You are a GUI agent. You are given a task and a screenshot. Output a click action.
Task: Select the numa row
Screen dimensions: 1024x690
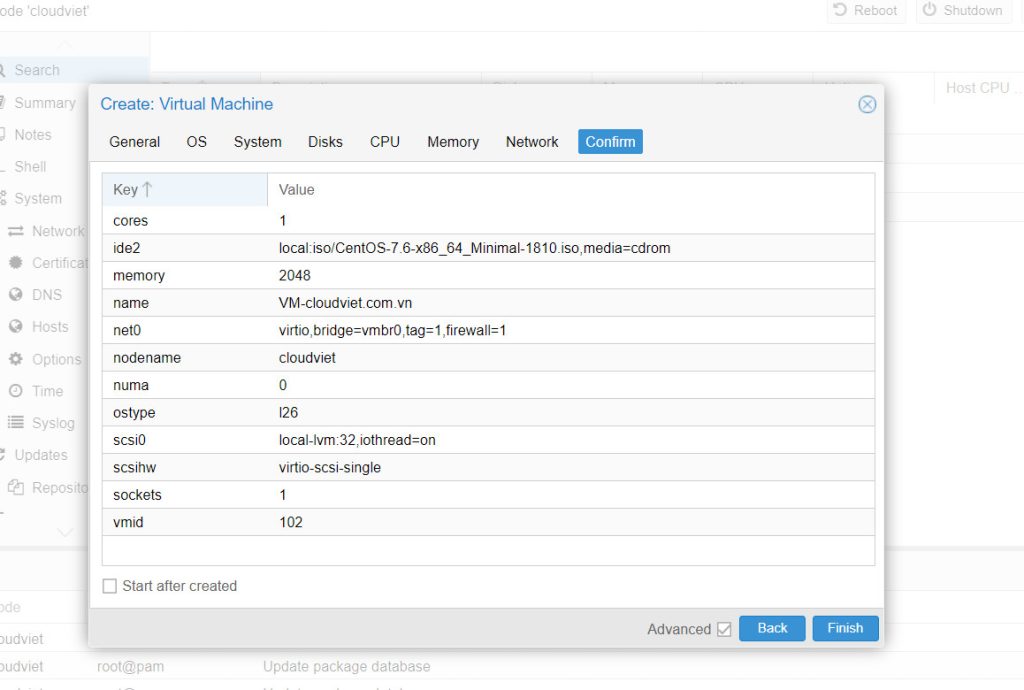point(488,385)
